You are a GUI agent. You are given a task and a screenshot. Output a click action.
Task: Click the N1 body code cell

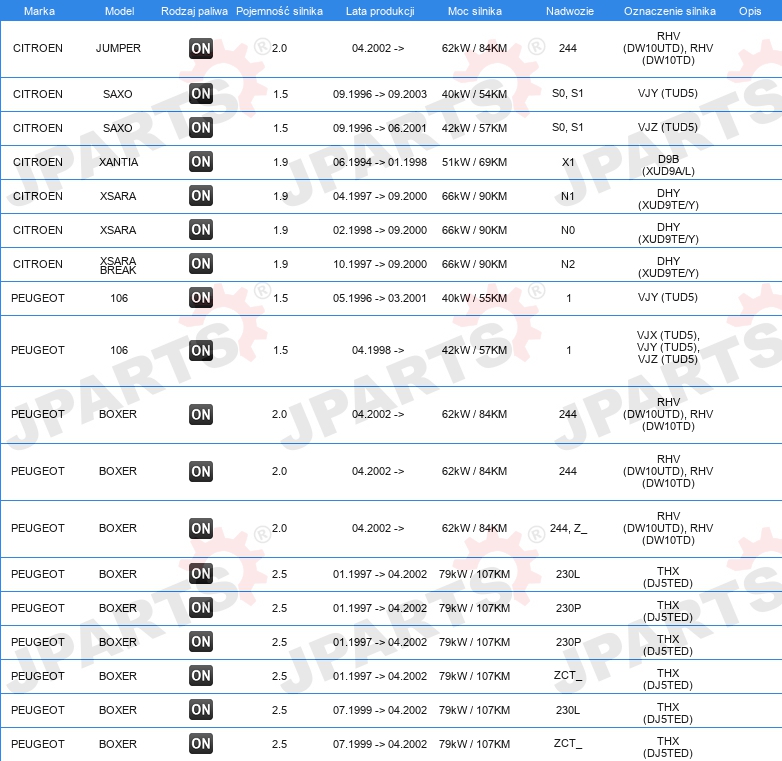pos(568,196)
